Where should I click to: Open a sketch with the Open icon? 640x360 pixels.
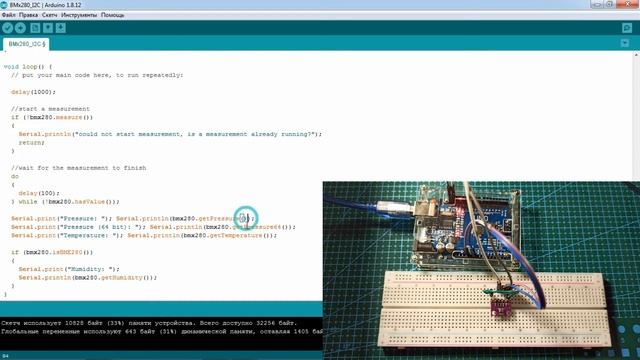tap(48, 28)
